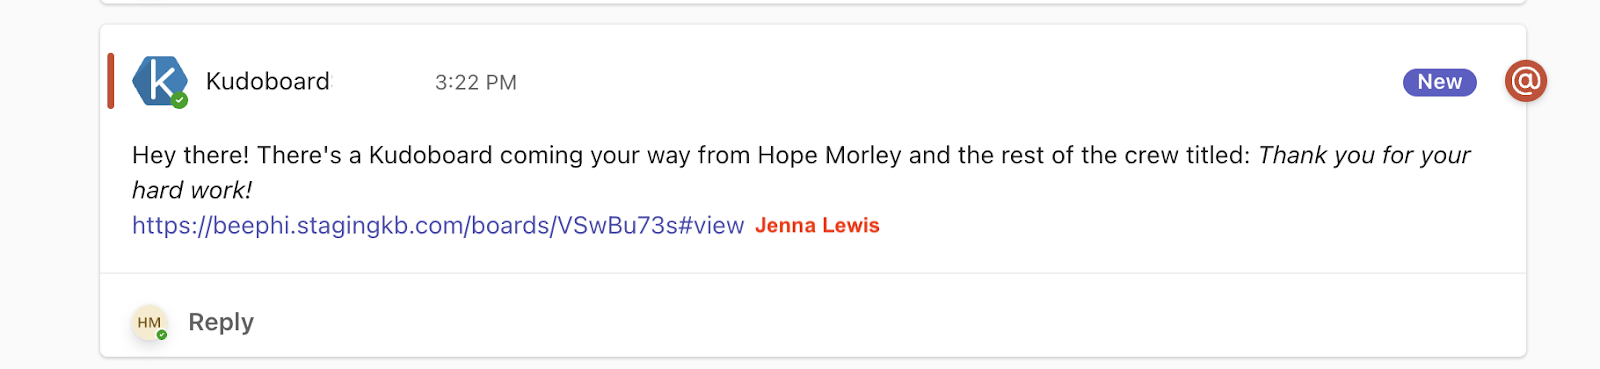1600x369 pixels.
Task: Click the divider line above Reply
Action: click(x=813, y=273)
